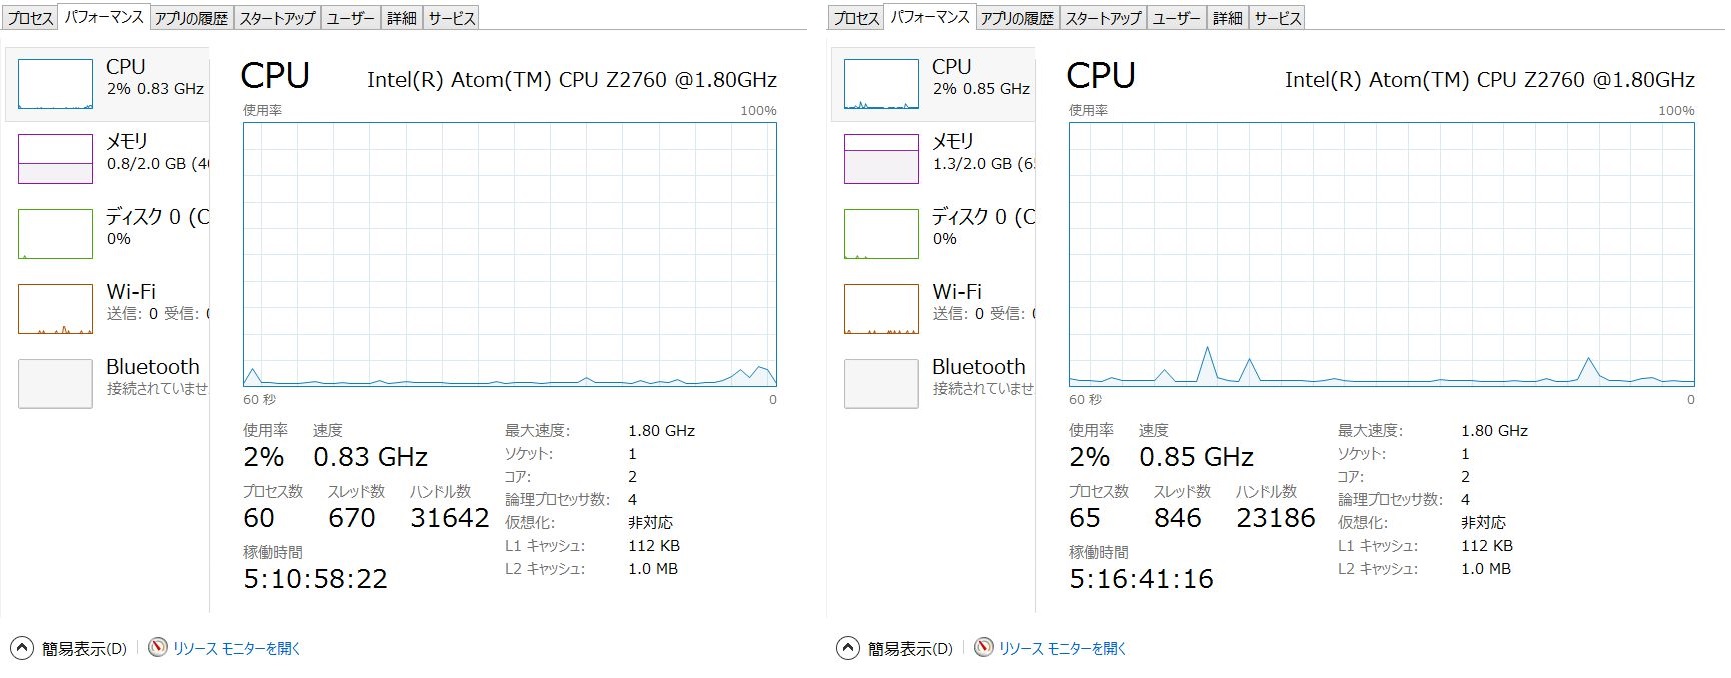1731x678 pixels.
Task: Select the Bluetooth thumbnail in left window
Action: click(x=55, y=384)
